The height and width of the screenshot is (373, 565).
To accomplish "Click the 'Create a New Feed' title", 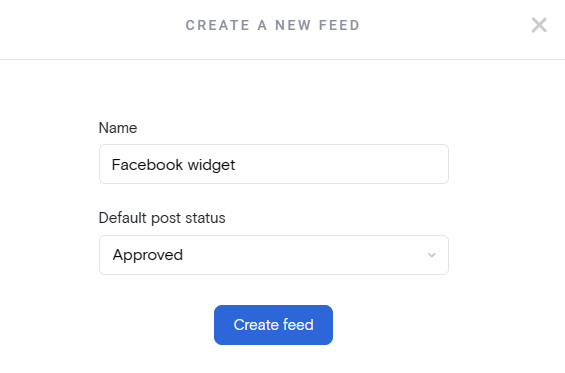I will tap(273, 25).
